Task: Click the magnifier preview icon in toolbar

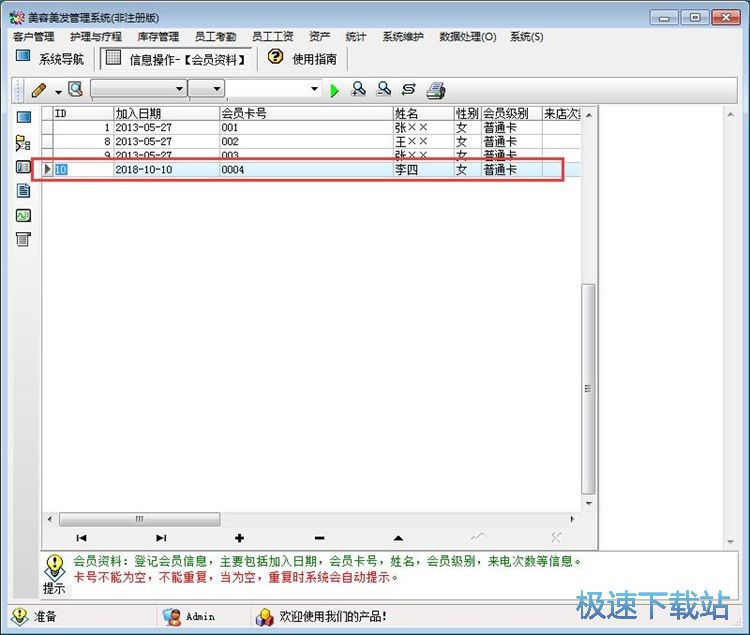Action: pos(76,89)
